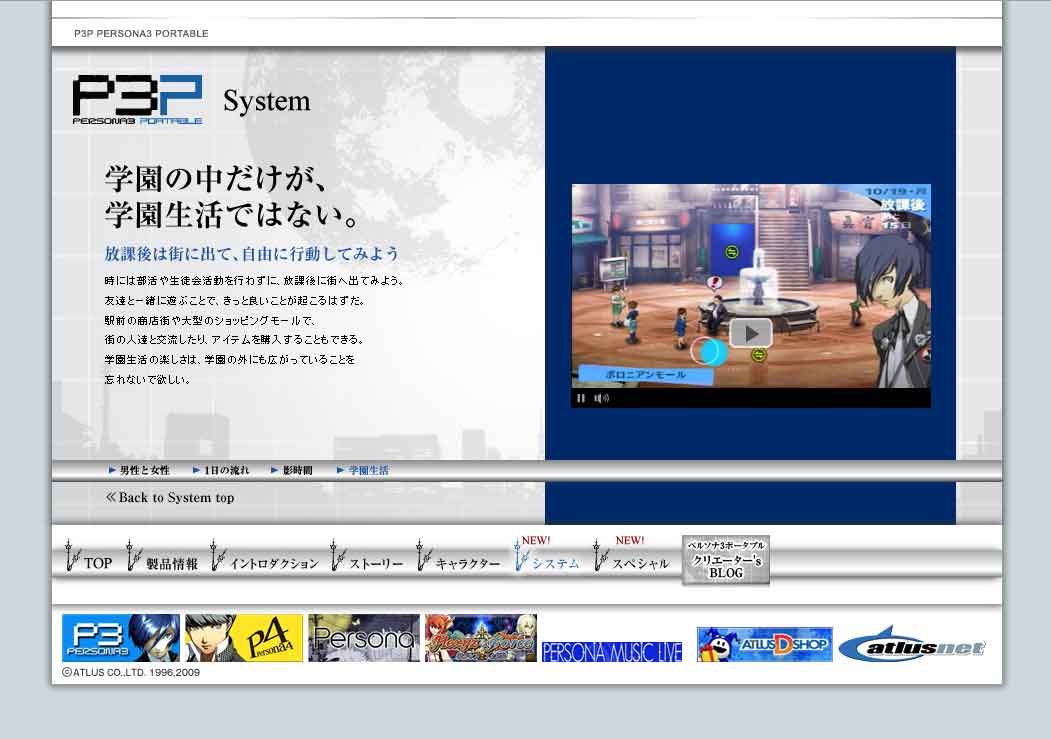Select the 学園生活 system page

[x=363, y=470]
